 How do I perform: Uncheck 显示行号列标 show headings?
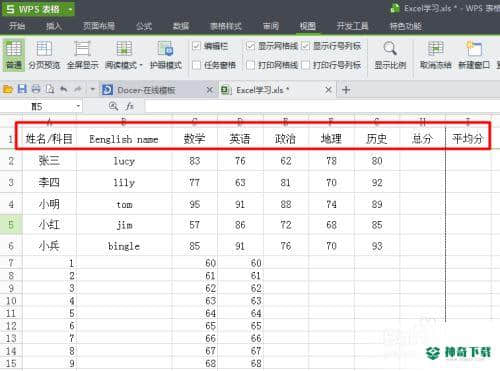[305, 46]
